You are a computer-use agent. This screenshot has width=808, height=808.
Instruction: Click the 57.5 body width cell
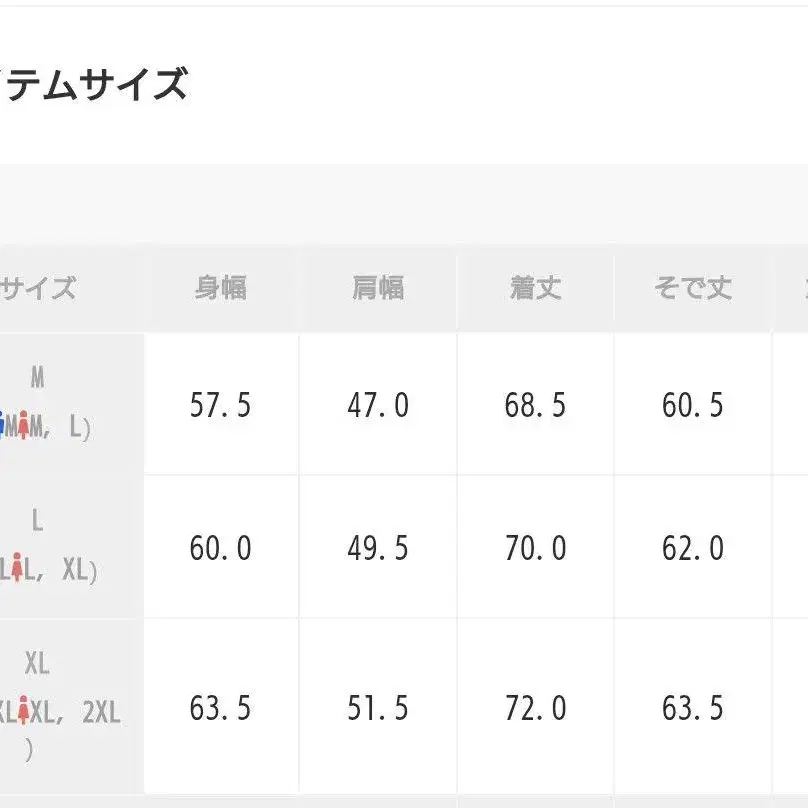[x=221, y=405]
